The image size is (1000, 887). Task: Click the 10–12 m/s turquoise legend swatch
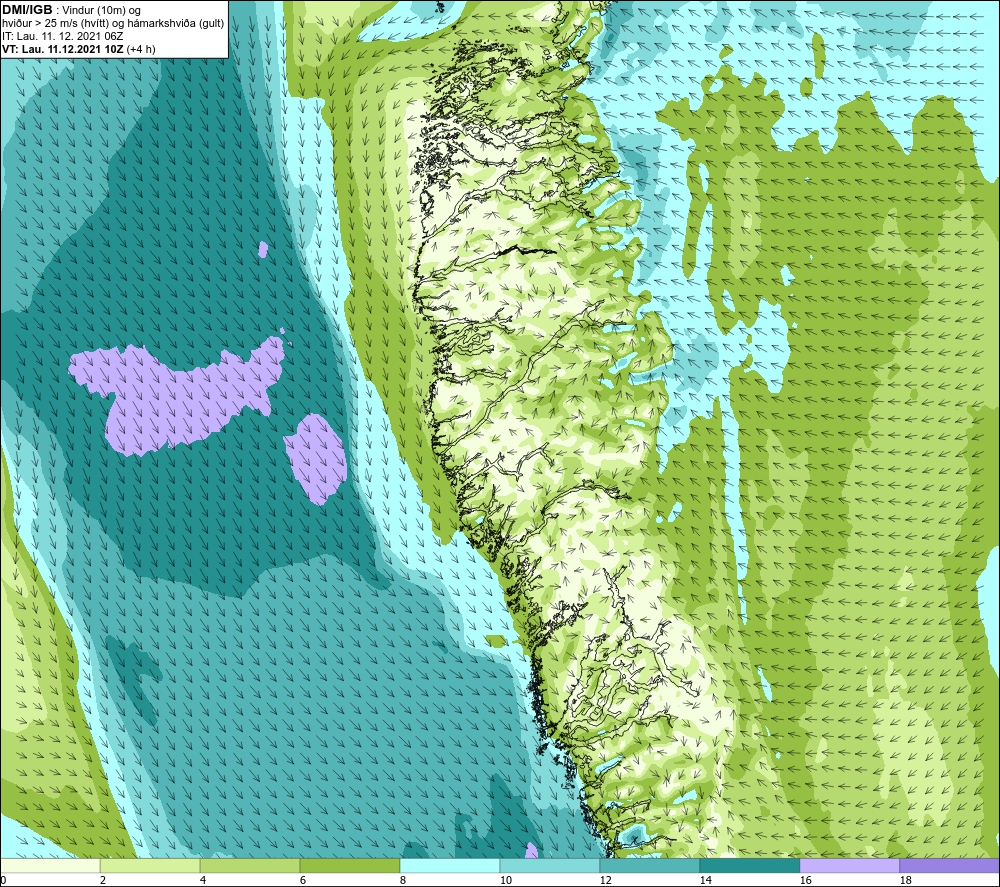[550, 865]
